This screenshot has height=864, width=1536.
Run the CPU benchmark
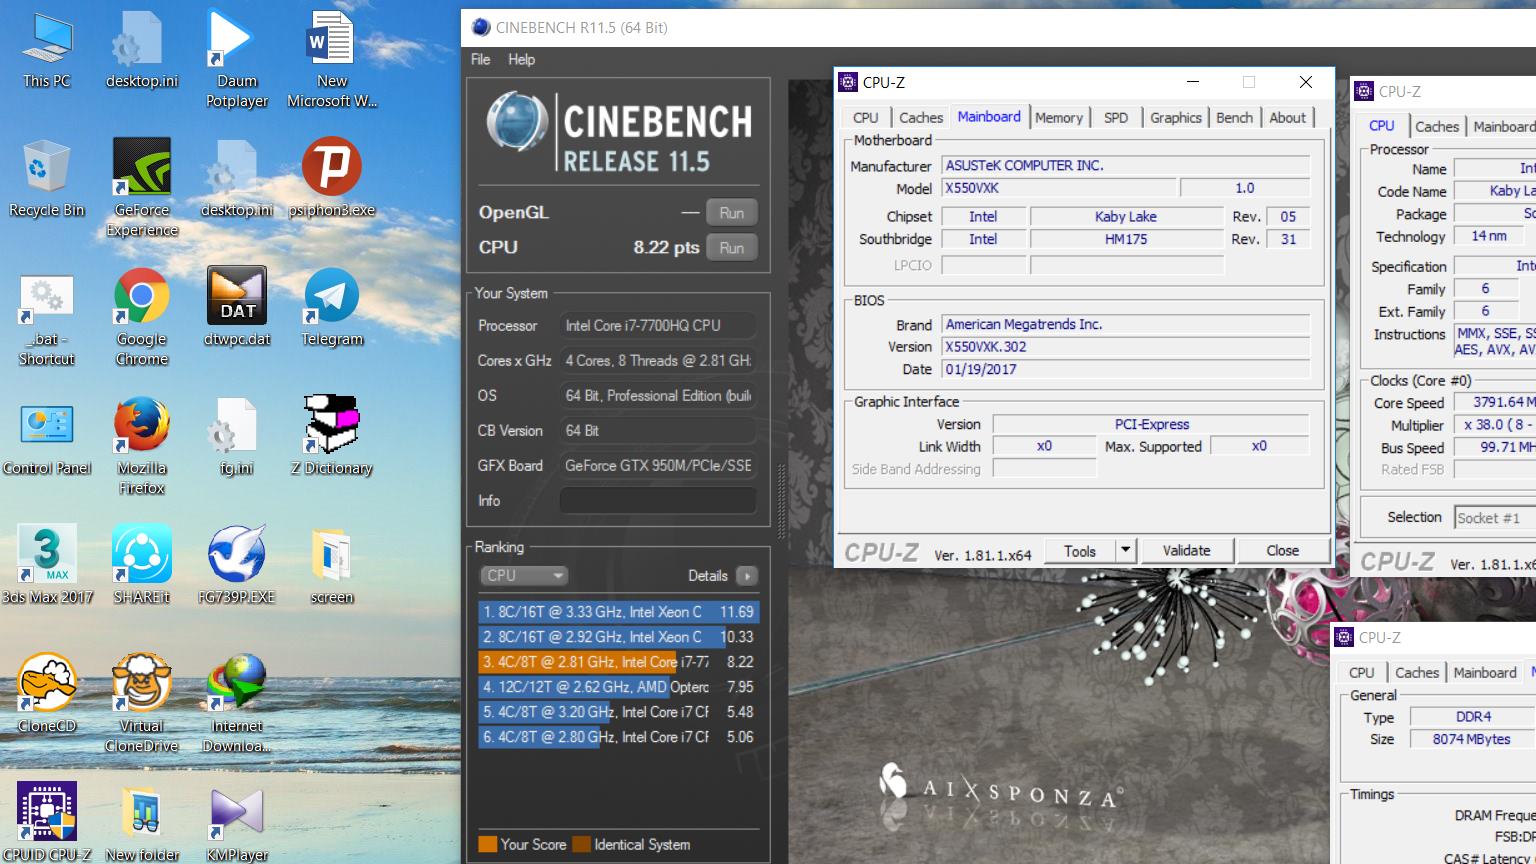(732, 247)
